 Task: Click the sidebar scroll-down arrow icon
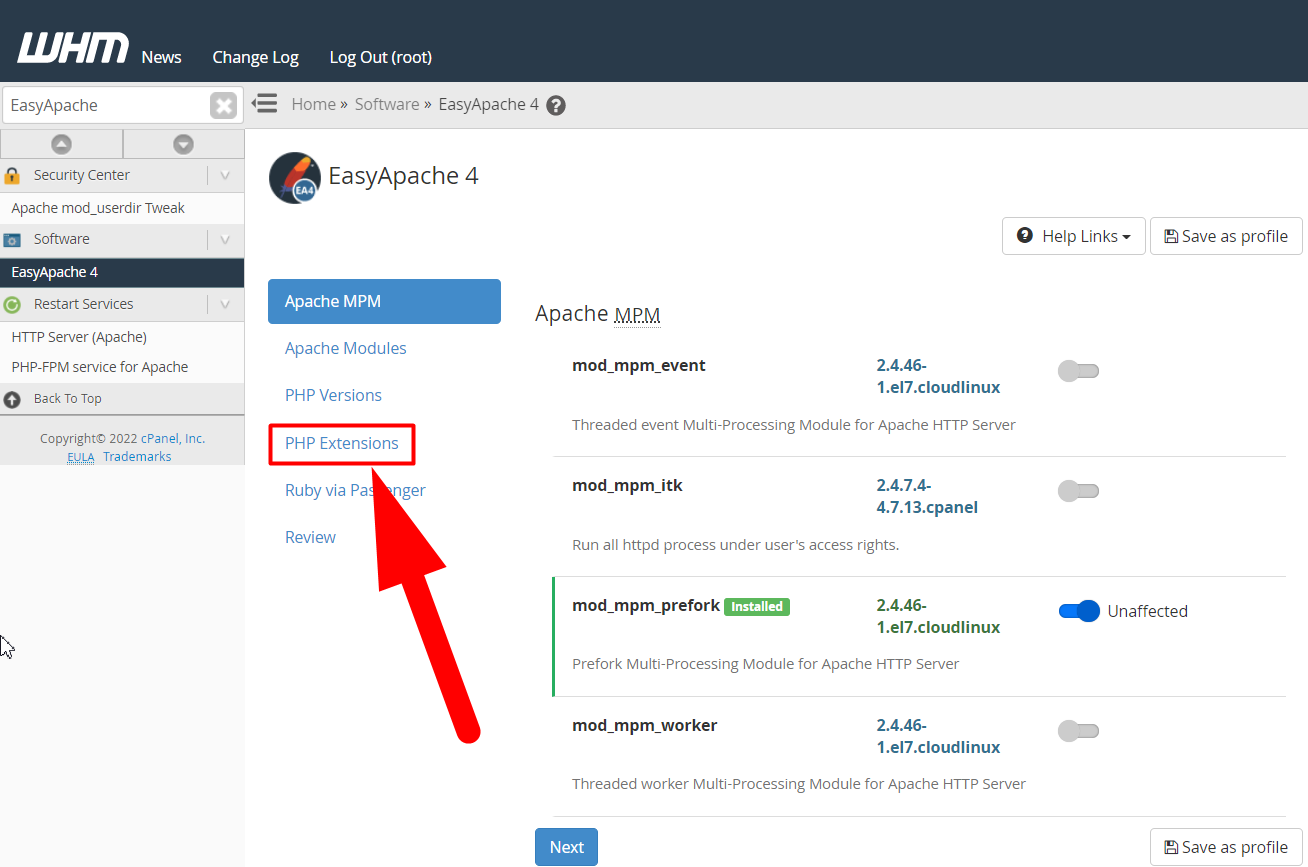183,144
